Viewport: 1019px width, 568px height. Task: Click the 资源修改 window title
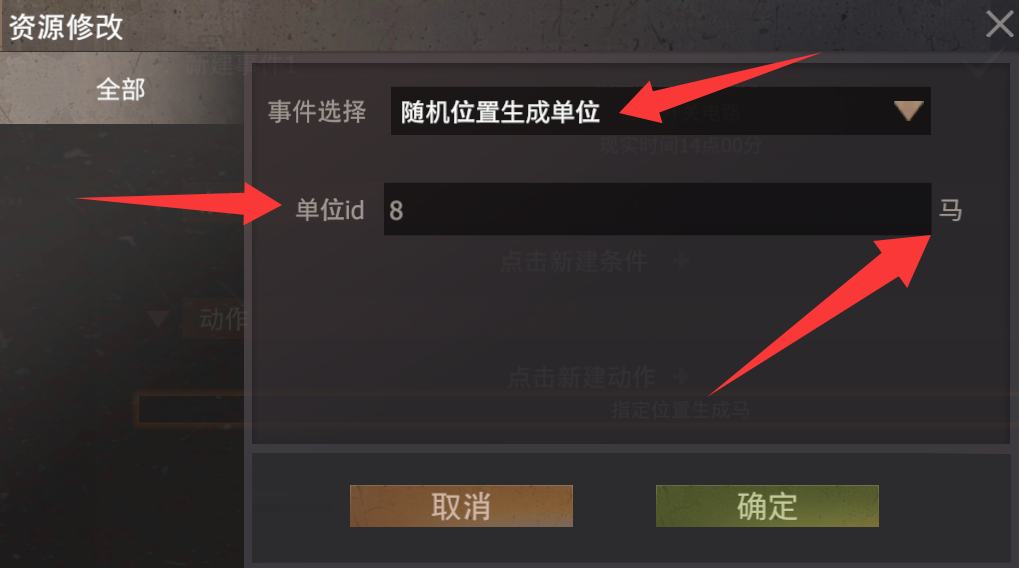point(66,27)
